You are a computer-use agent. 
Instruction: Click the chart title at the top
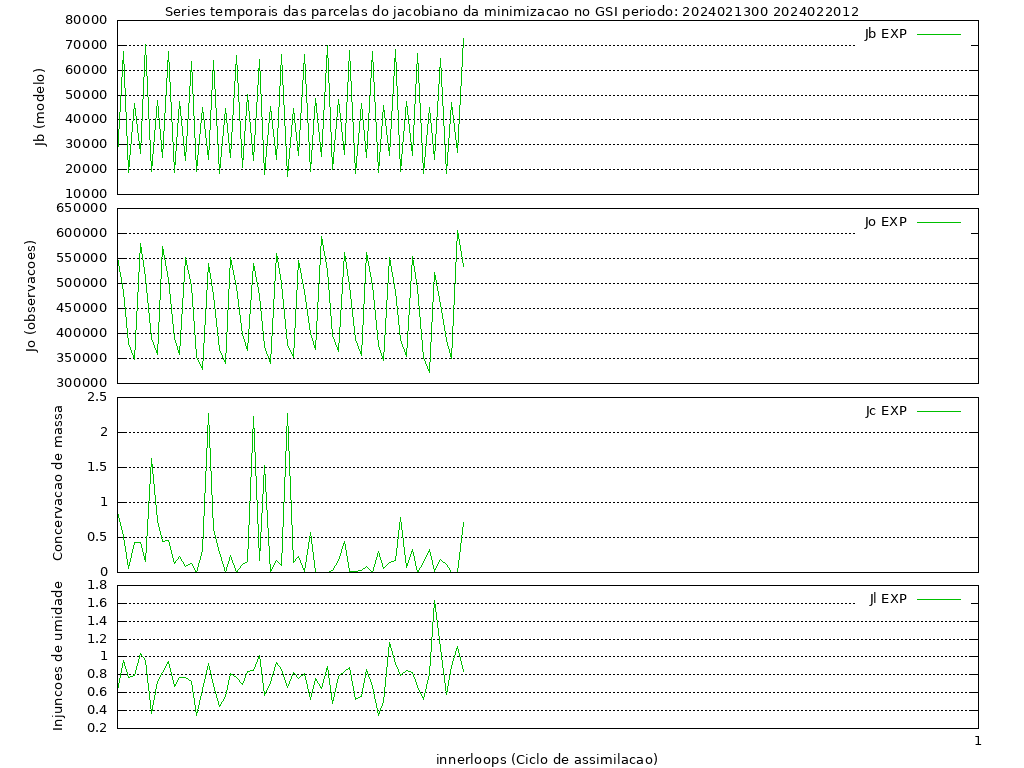[511, 11]
